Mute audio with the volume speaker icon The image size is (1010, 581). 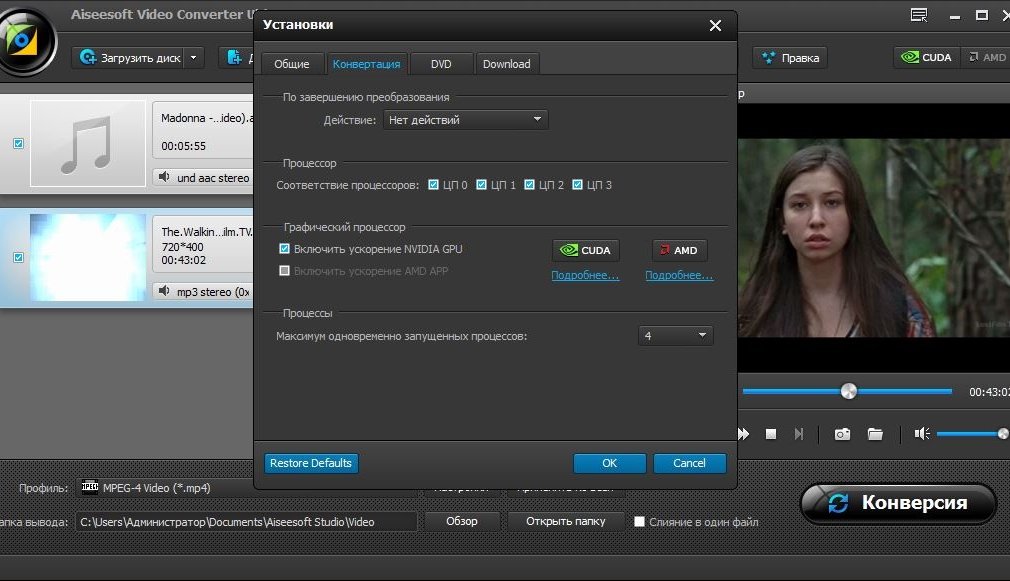pos(922,433)
